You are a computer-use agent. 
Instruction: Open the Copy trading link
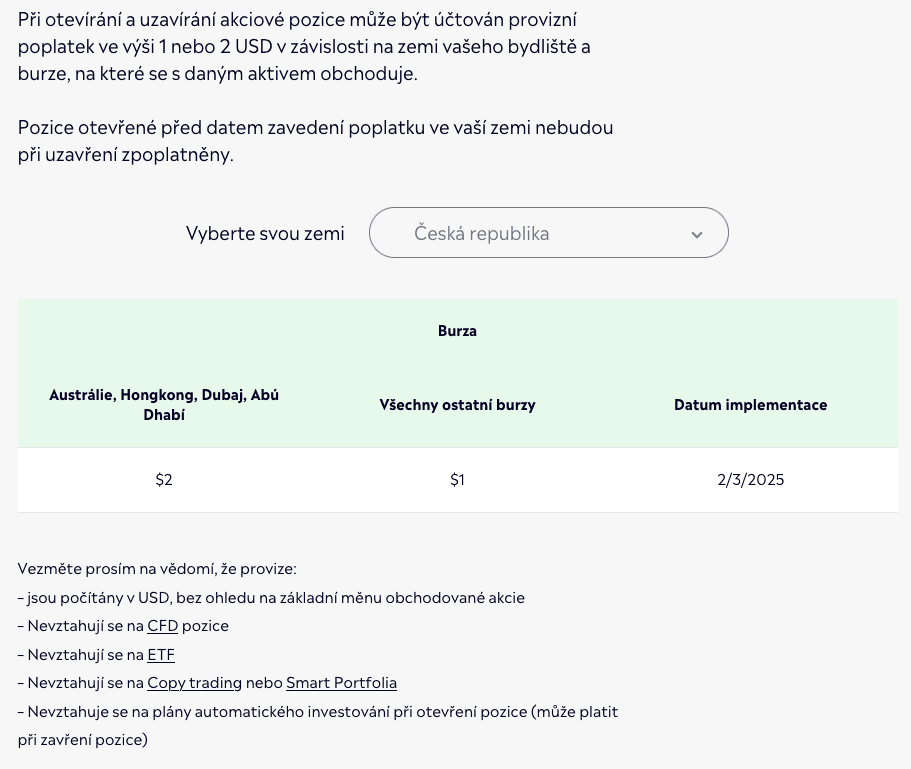194,683
